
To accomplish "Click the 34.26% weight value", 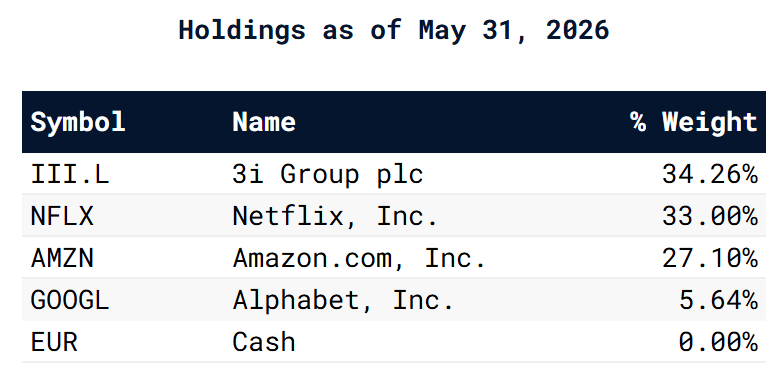I will 710,174.
